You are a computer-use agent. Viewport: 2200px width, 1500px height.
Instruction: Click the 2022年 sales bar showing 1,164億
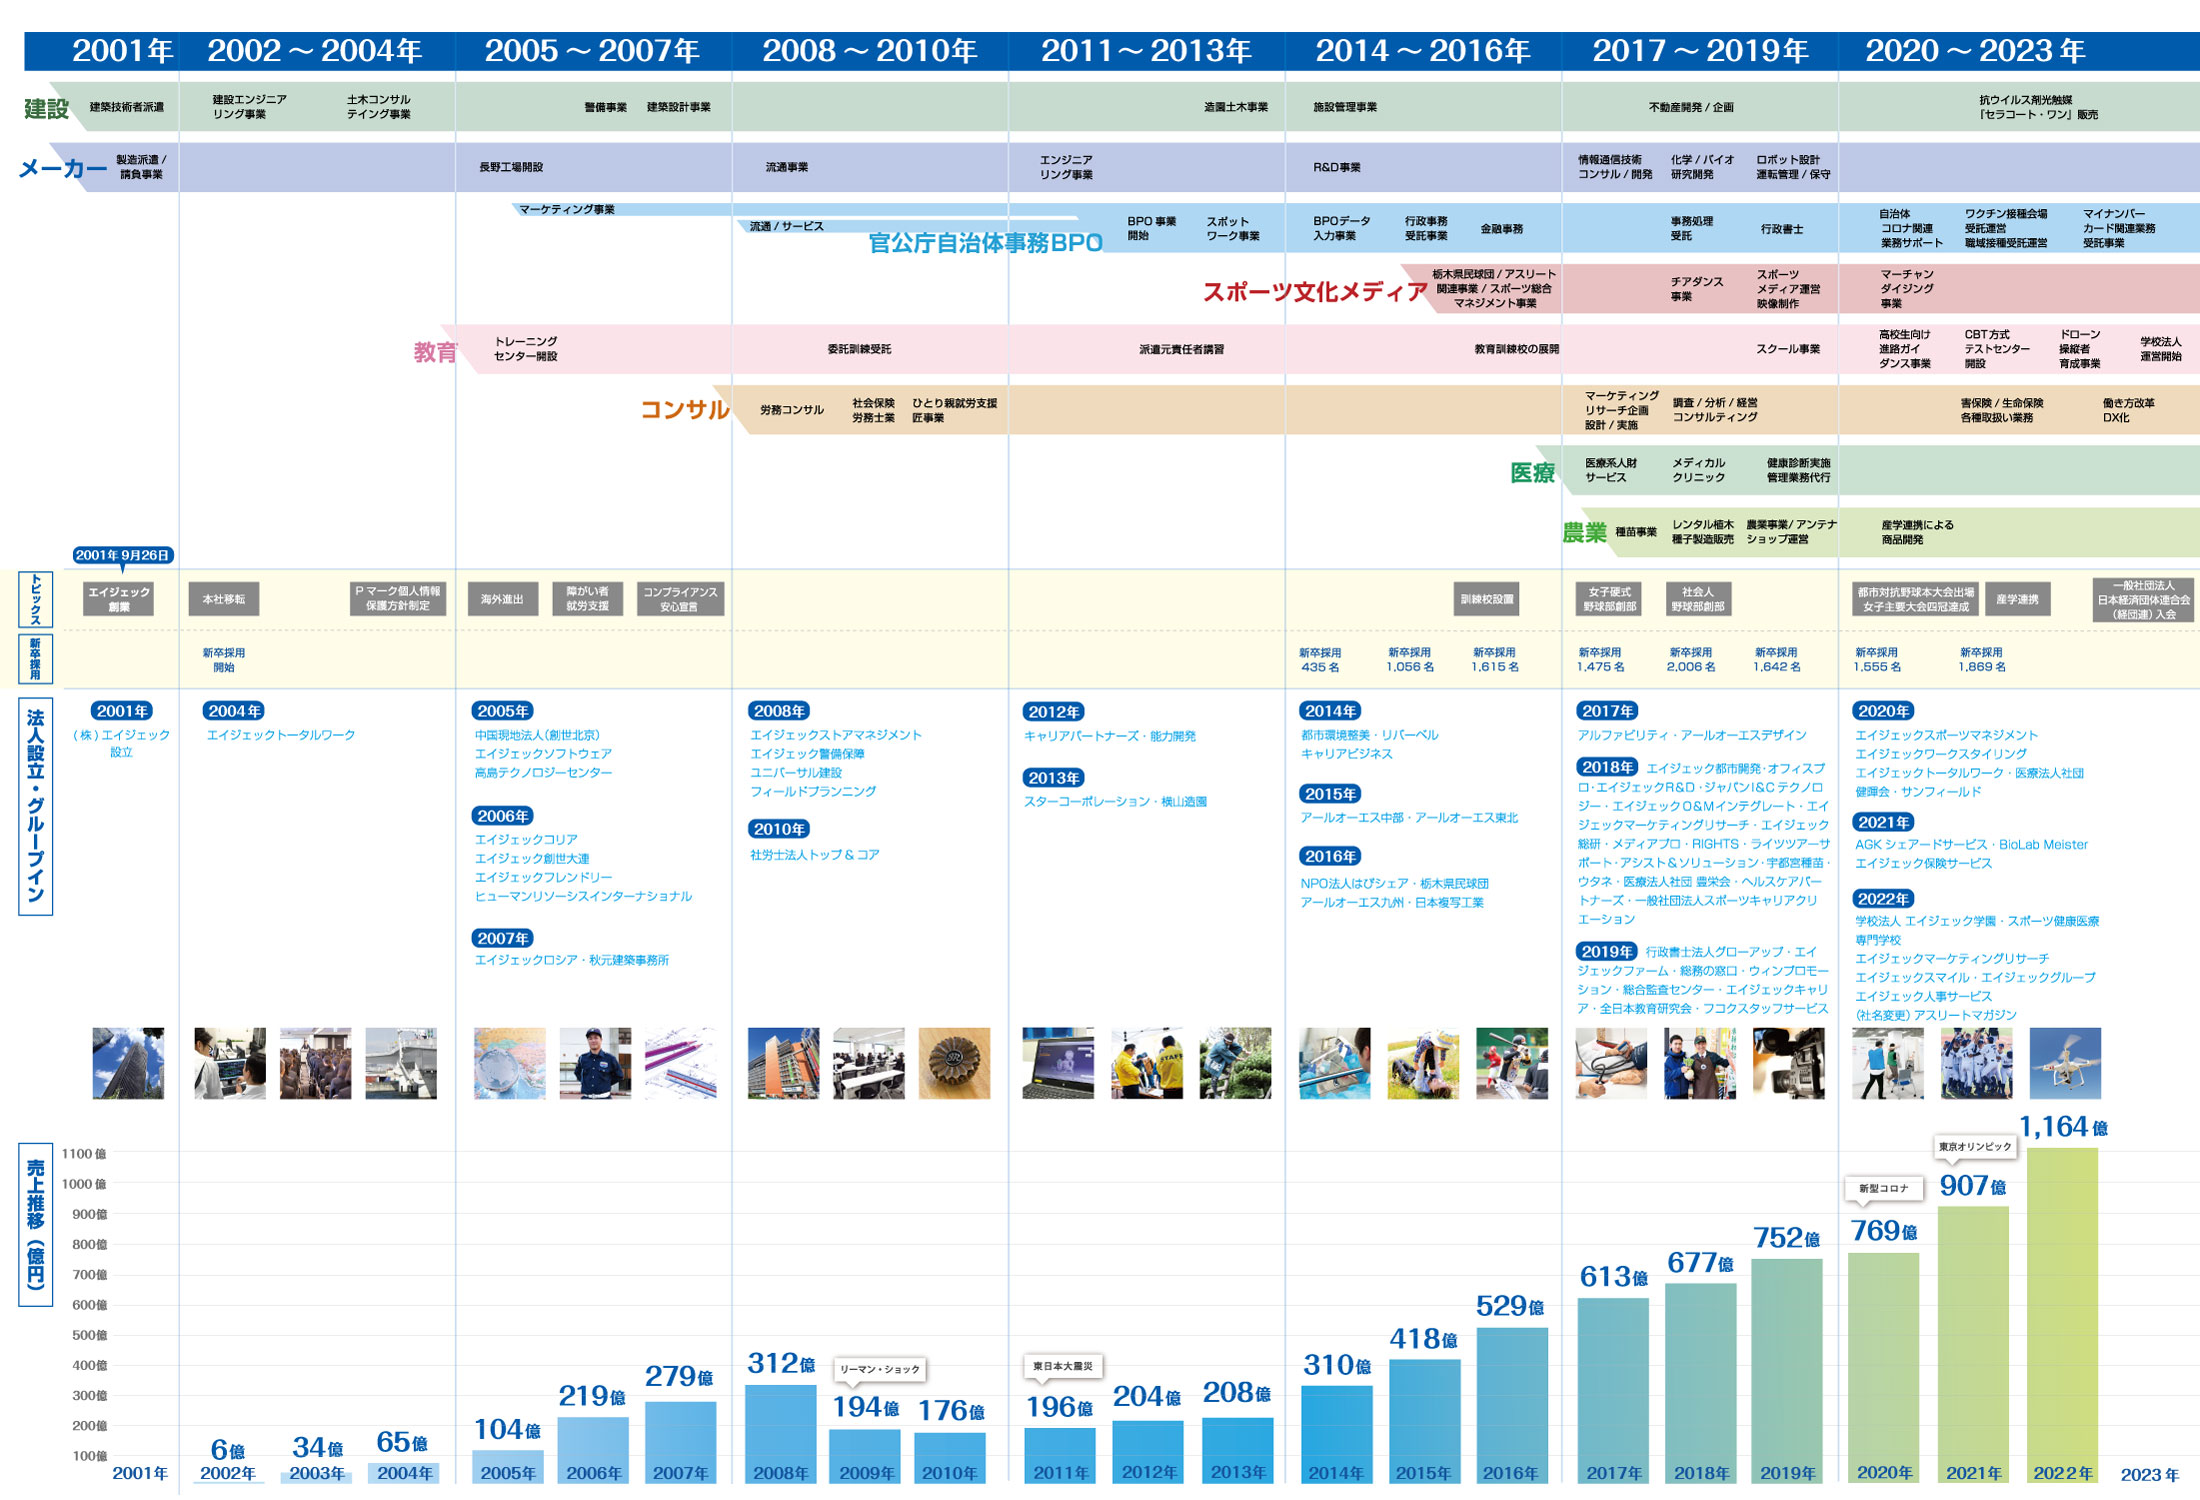click(x=2062, y=1314)
